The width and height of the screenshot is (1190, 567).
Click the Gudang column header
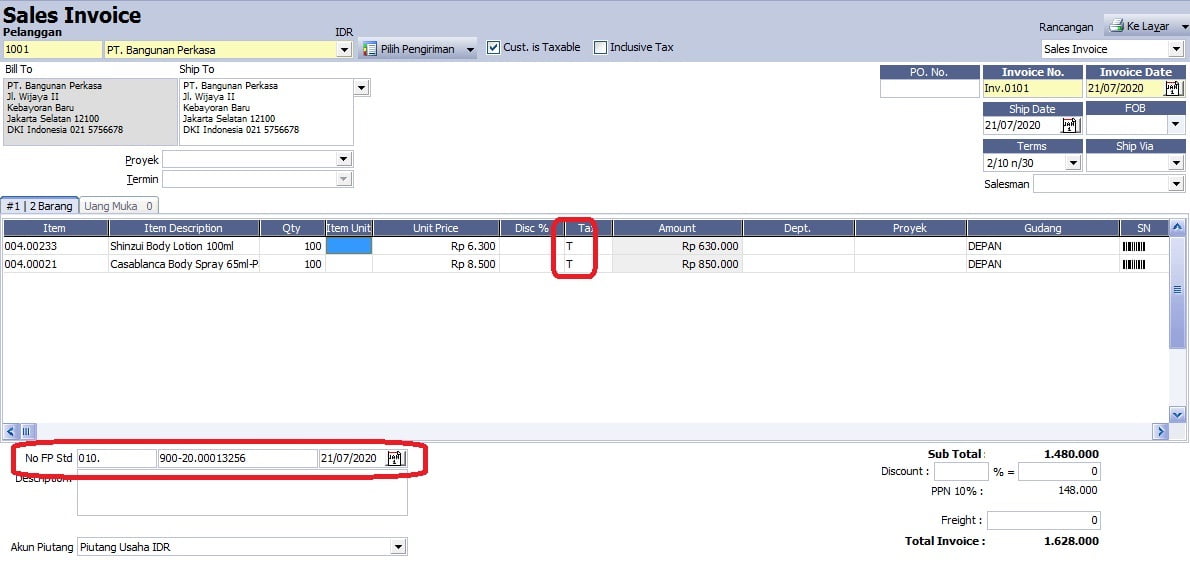point(1043,228)
